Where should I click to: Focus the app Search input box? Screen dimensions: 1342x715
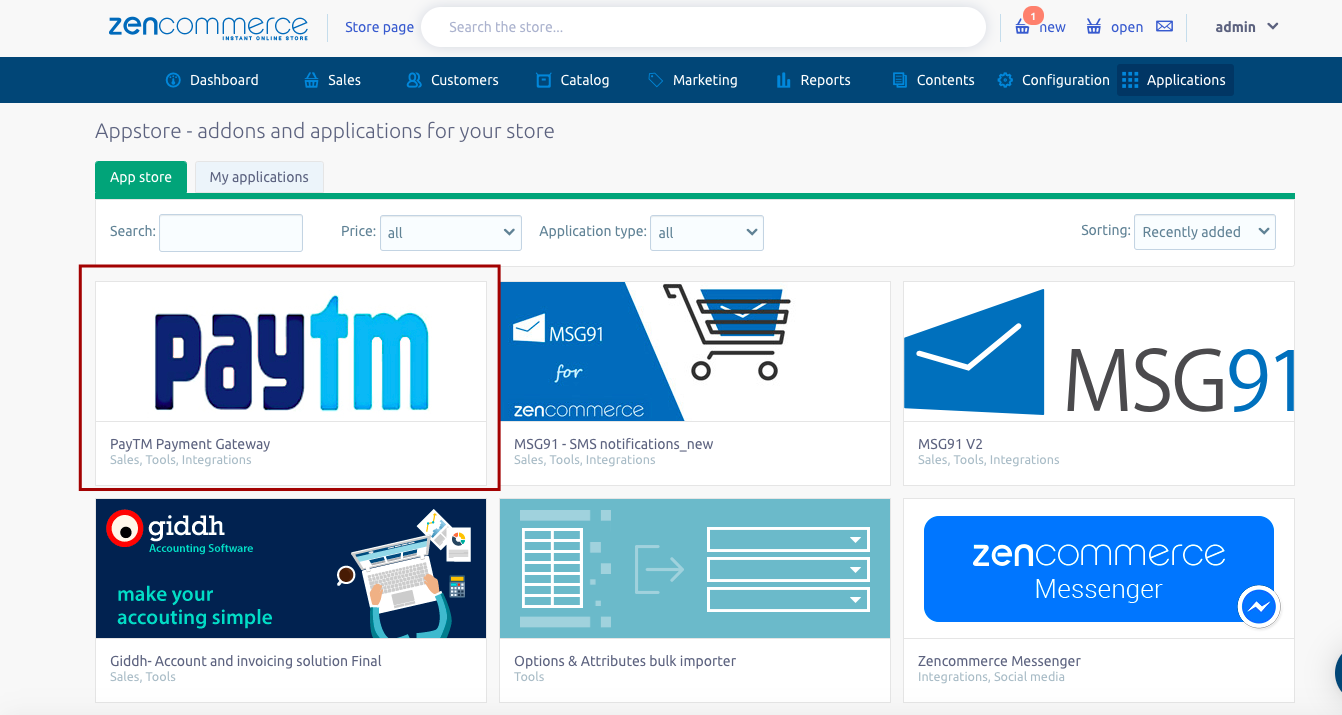tap(231, 232)
